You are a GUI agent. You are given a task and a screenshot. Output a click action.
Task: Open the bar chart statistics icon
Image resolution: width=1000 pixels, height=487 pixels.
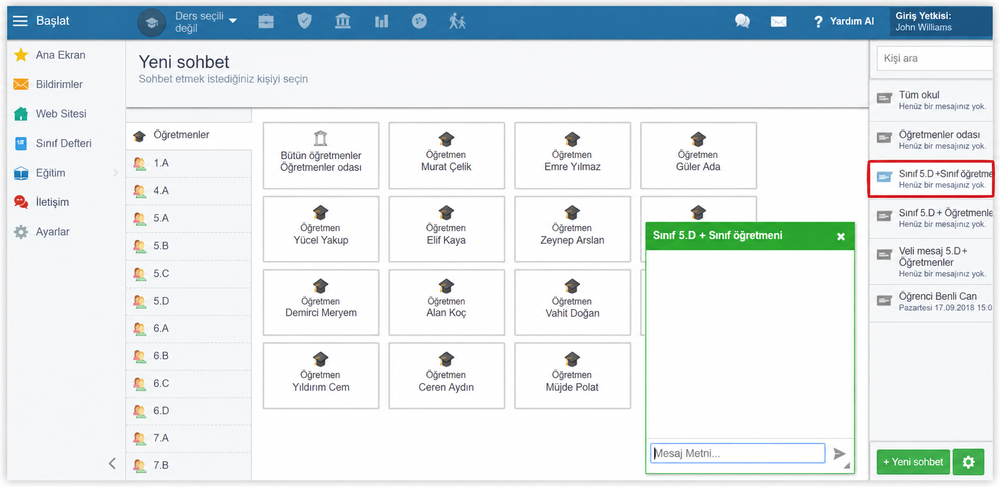click(x=381, y=21)
